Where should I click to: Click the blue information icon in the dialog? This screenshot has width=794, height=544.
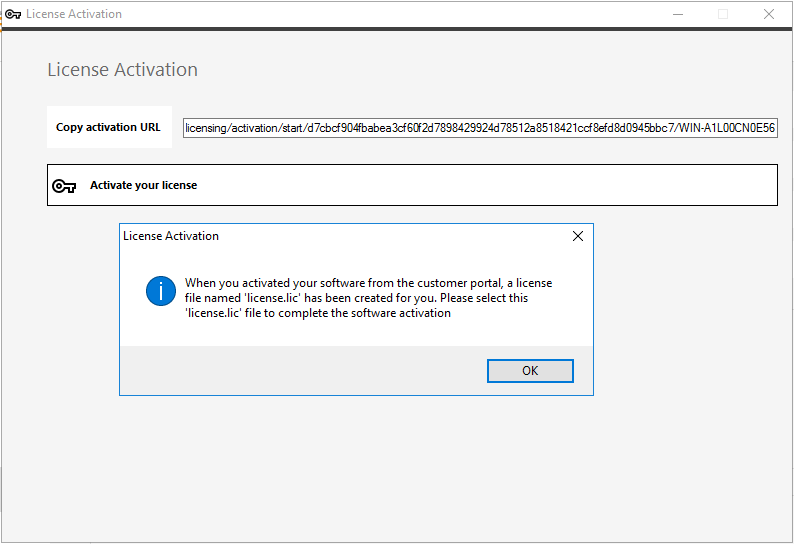[x=160, y=291]
